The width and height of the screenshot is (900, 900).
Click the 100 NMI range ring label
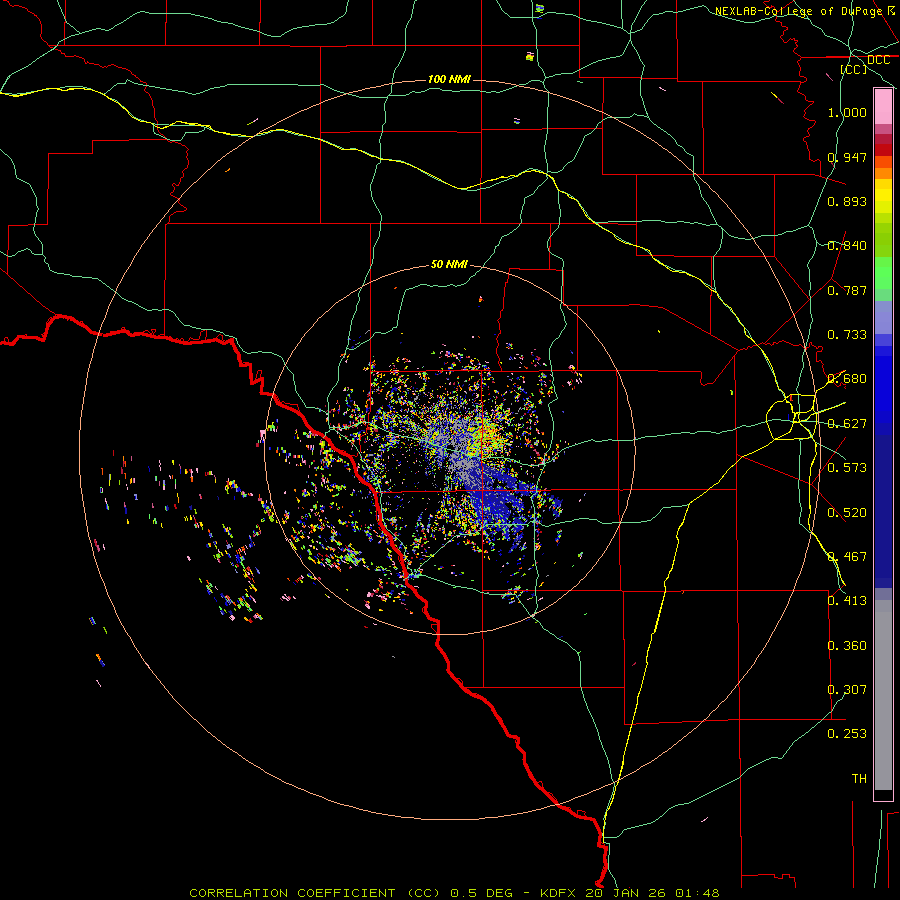point(449,79)
